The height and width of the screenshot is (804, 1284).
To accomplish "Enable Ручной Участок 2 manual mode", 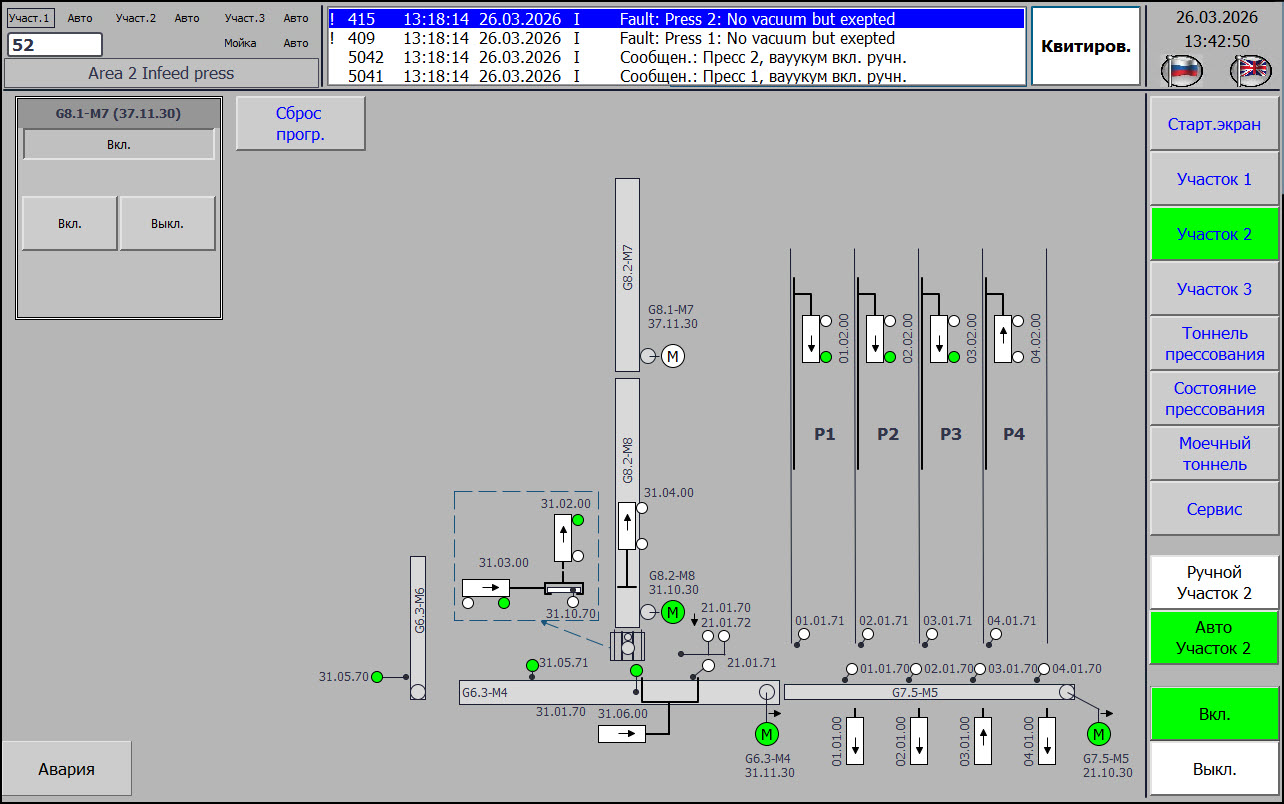I will coord(1214,583).
